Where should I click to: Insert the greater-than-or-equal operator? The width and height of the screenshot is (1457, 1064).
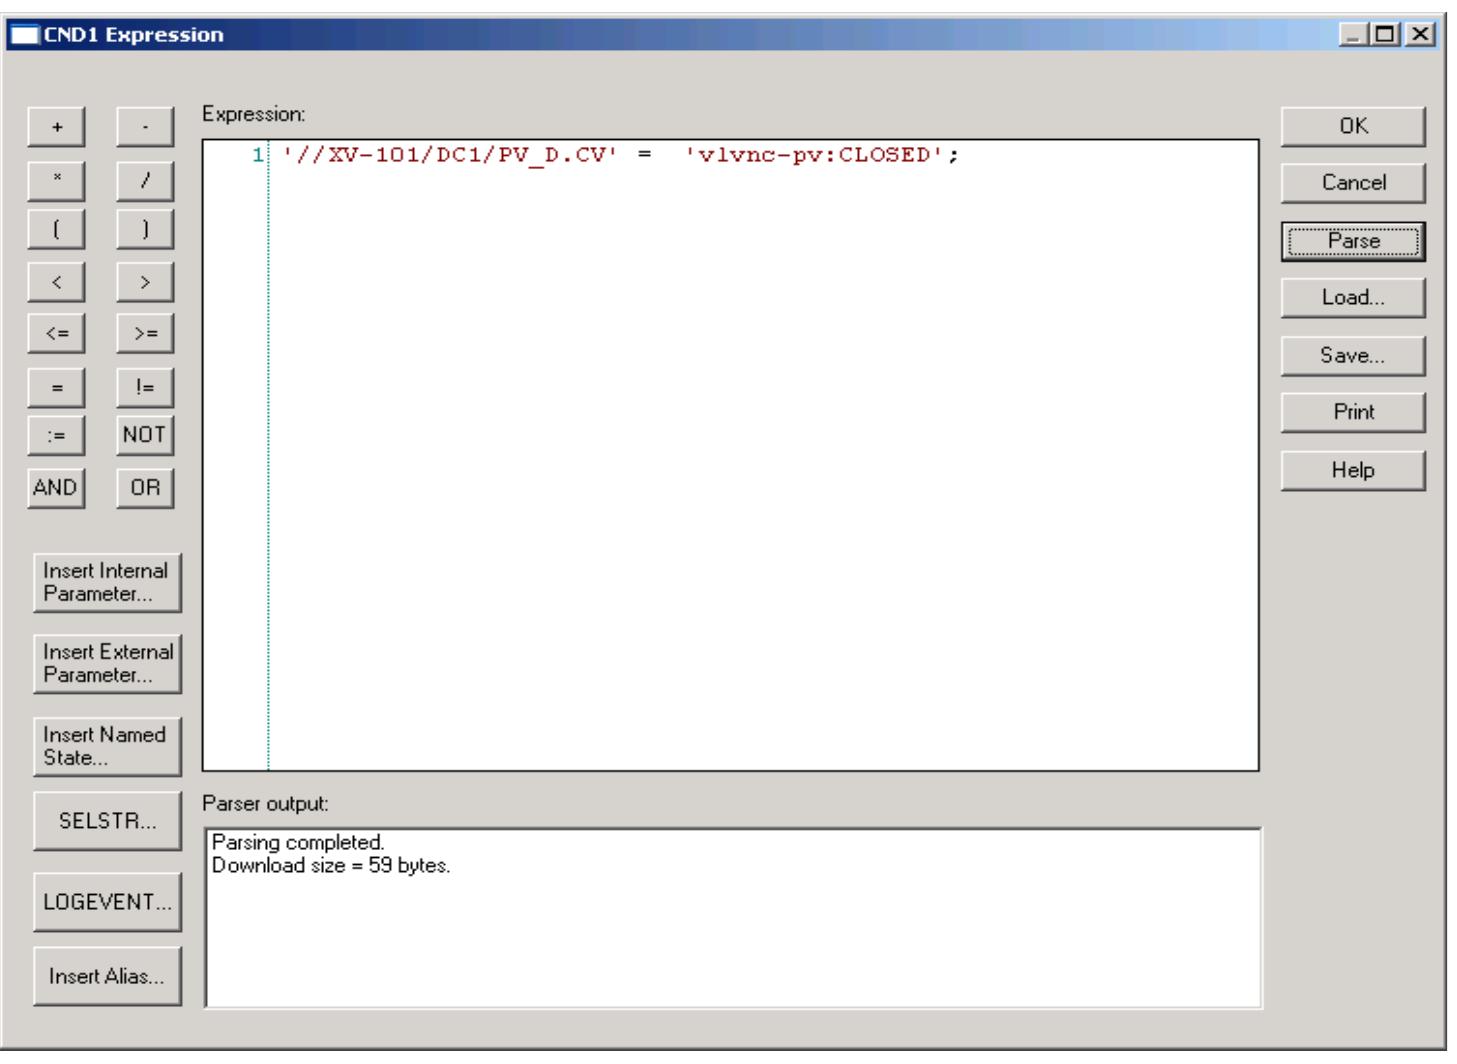coord(145,334)
